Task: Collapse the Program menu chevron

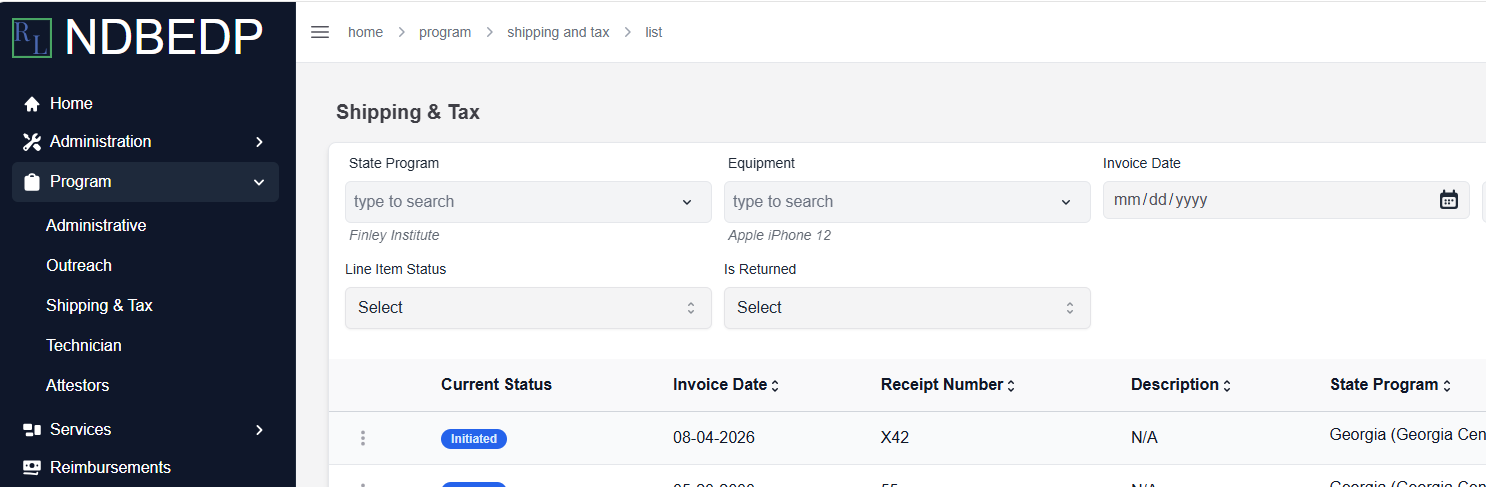Action: [259, 182]
